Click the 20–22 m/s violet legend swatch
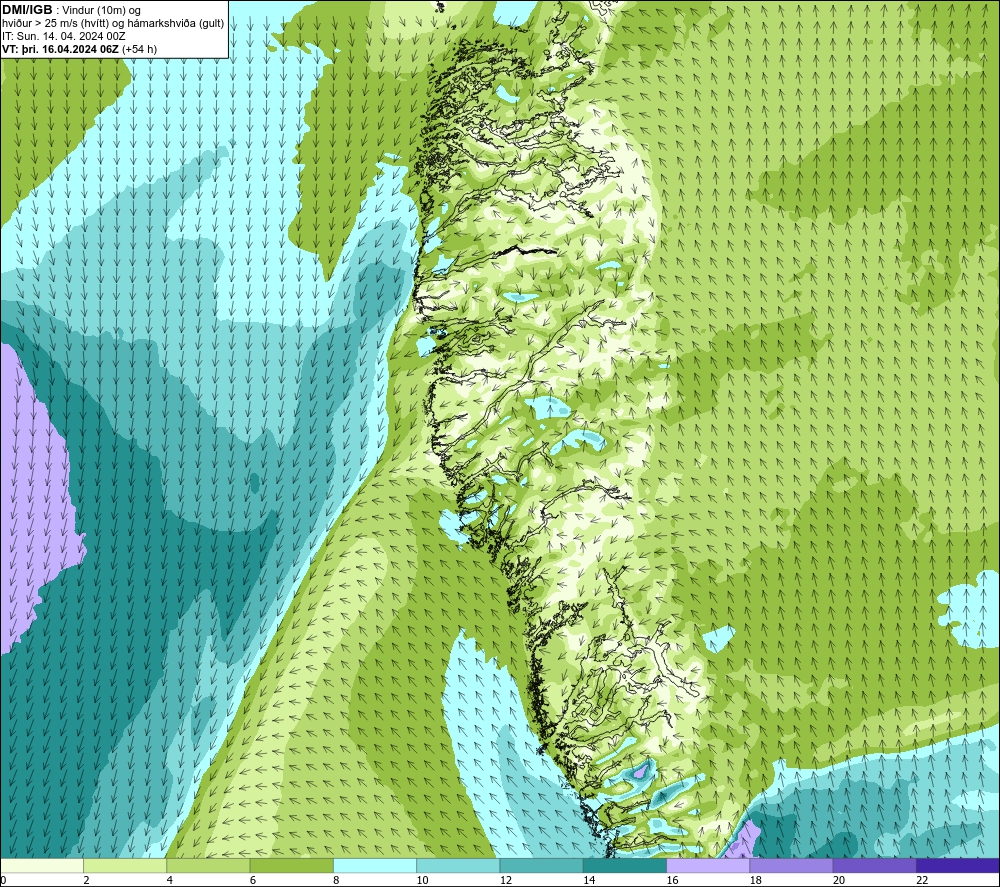1000x887 pixels. click(874, 865)
